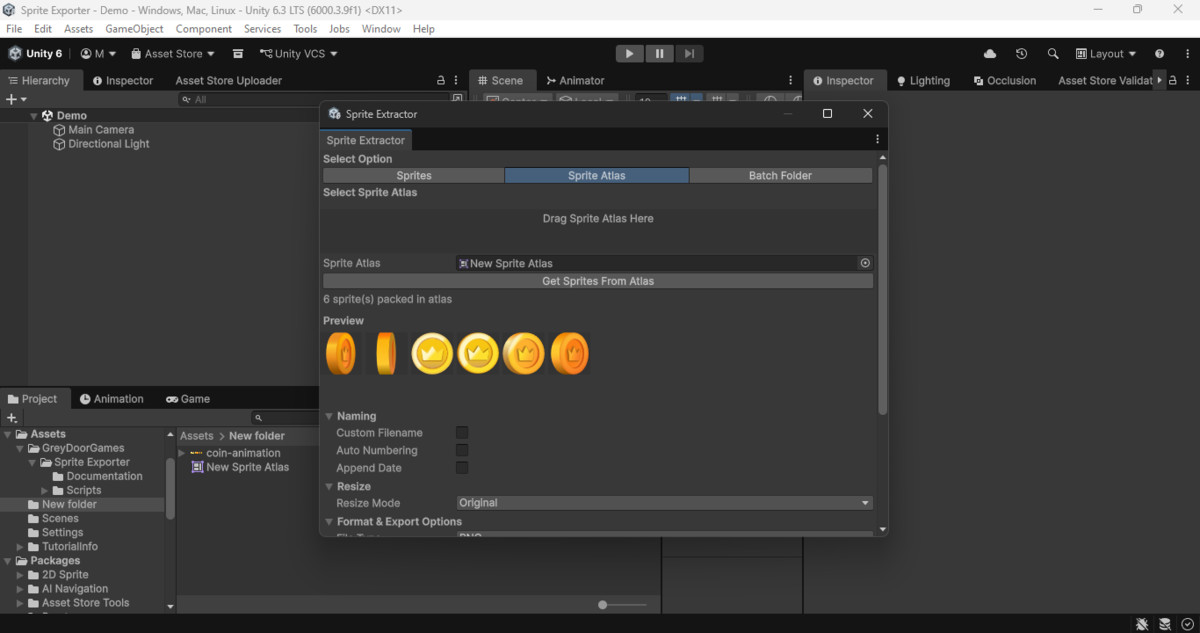Enable the Auto Numbering checkbox
Screen dimensions: 1200x633
point(462,450)
